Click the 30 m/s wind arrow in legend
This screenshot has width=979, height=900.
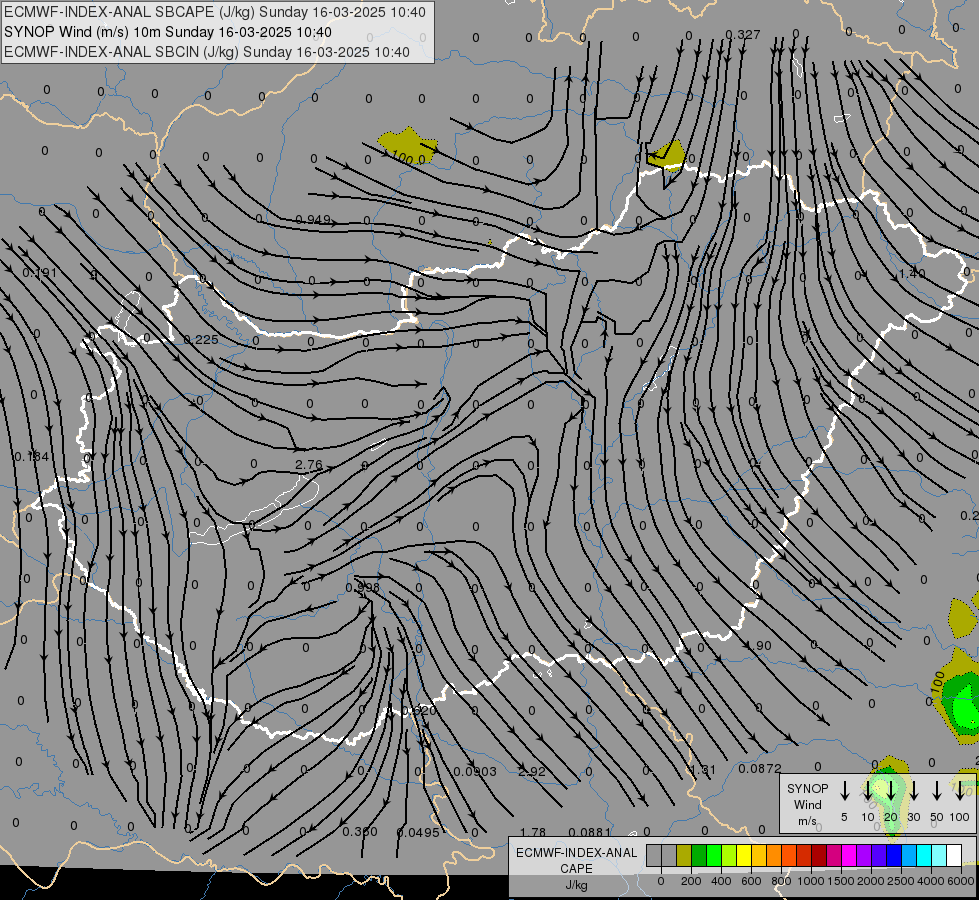pos(913,791)
